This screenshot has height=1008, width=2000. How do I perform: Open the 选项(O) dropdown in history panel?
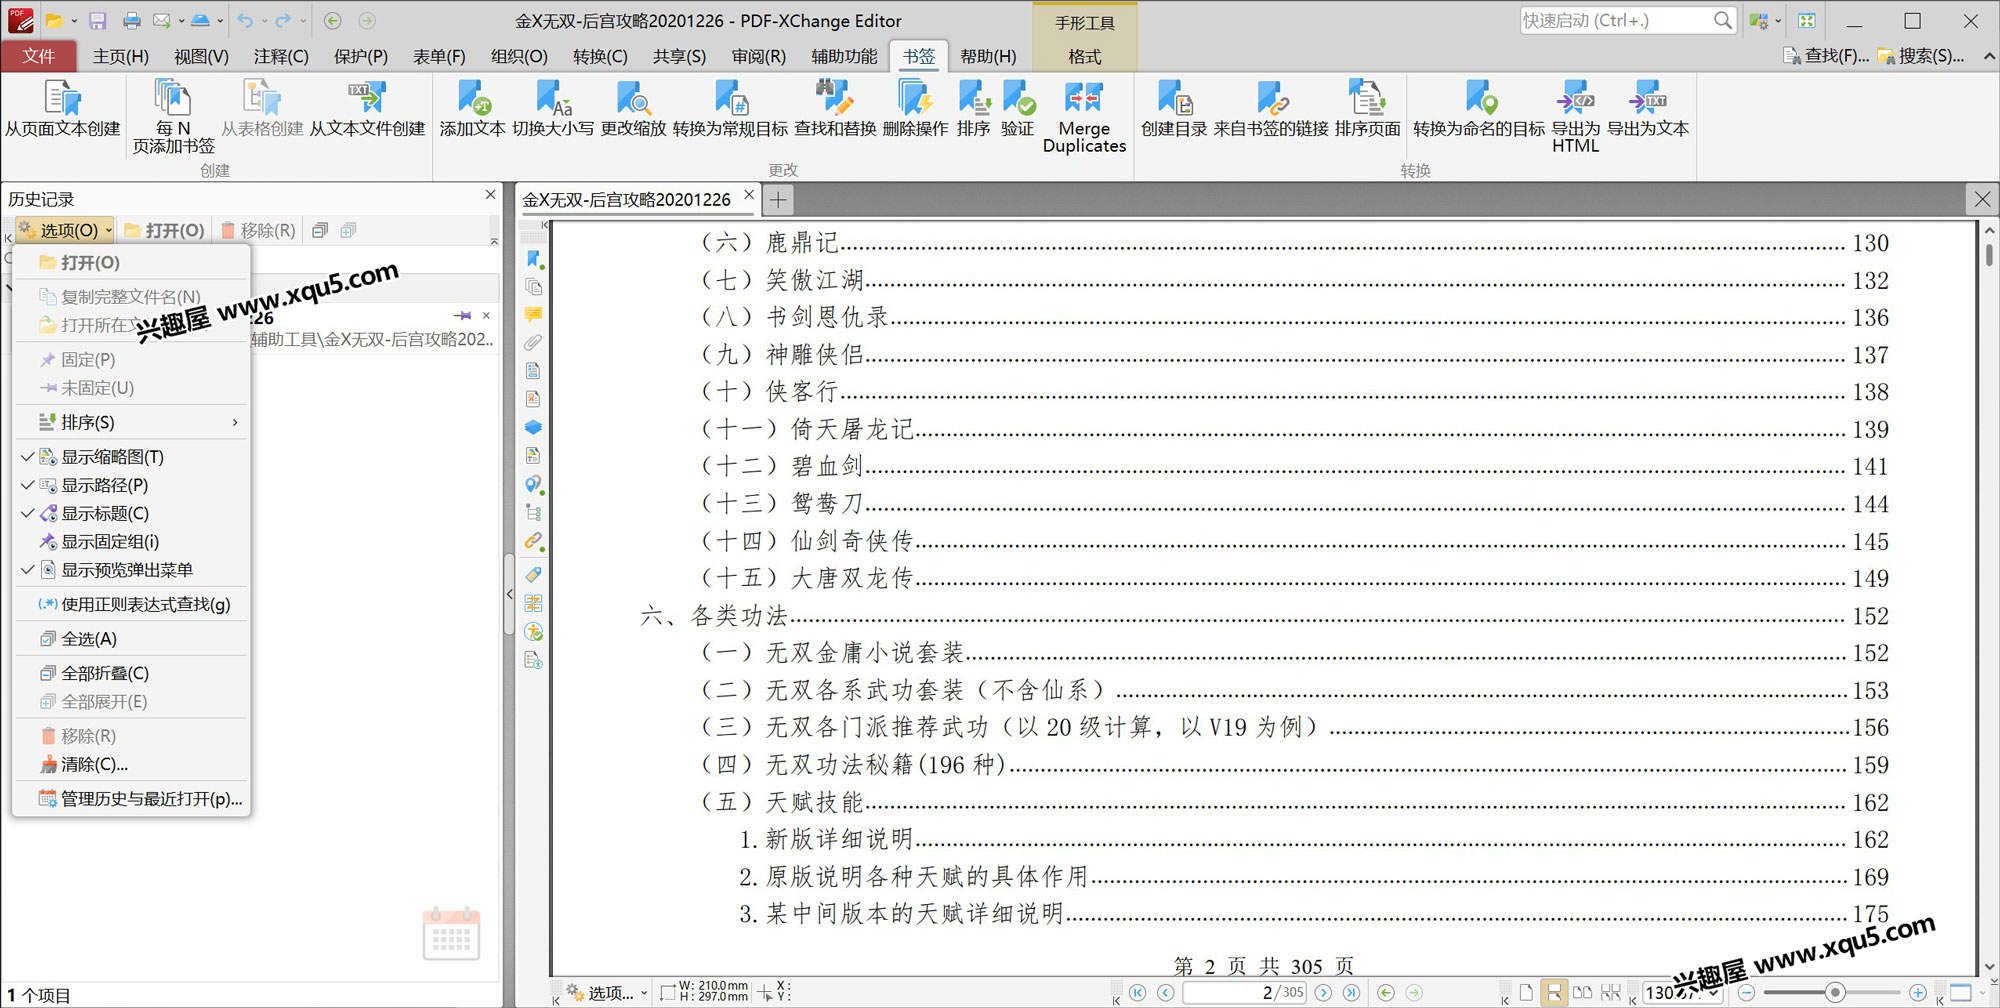66,231
